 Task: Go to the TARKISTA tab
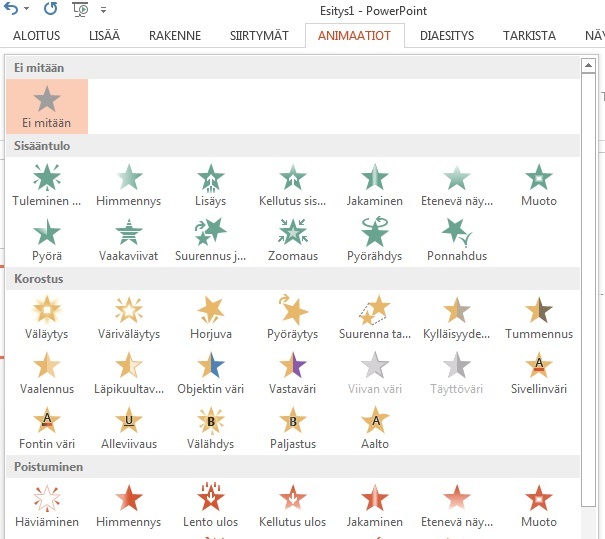pyautogui.click(x=529, y=36)
